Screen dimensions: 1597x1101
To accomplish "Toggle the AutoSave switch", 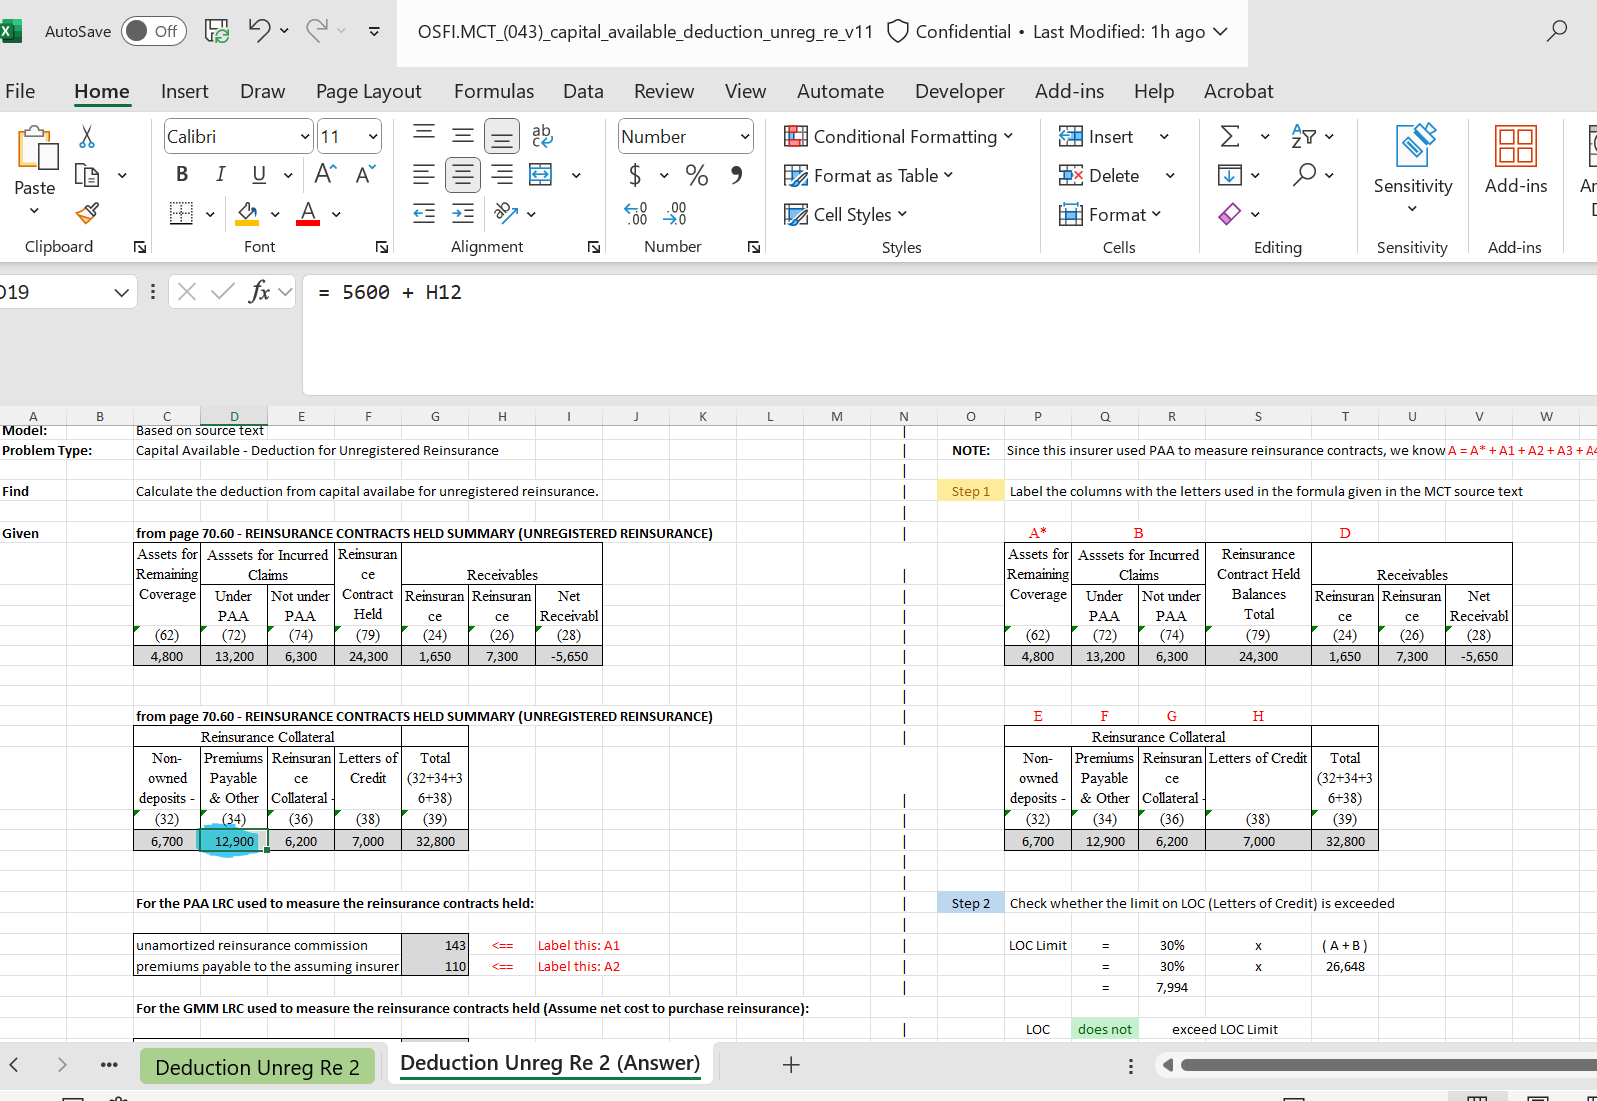I will click(150, 31).
